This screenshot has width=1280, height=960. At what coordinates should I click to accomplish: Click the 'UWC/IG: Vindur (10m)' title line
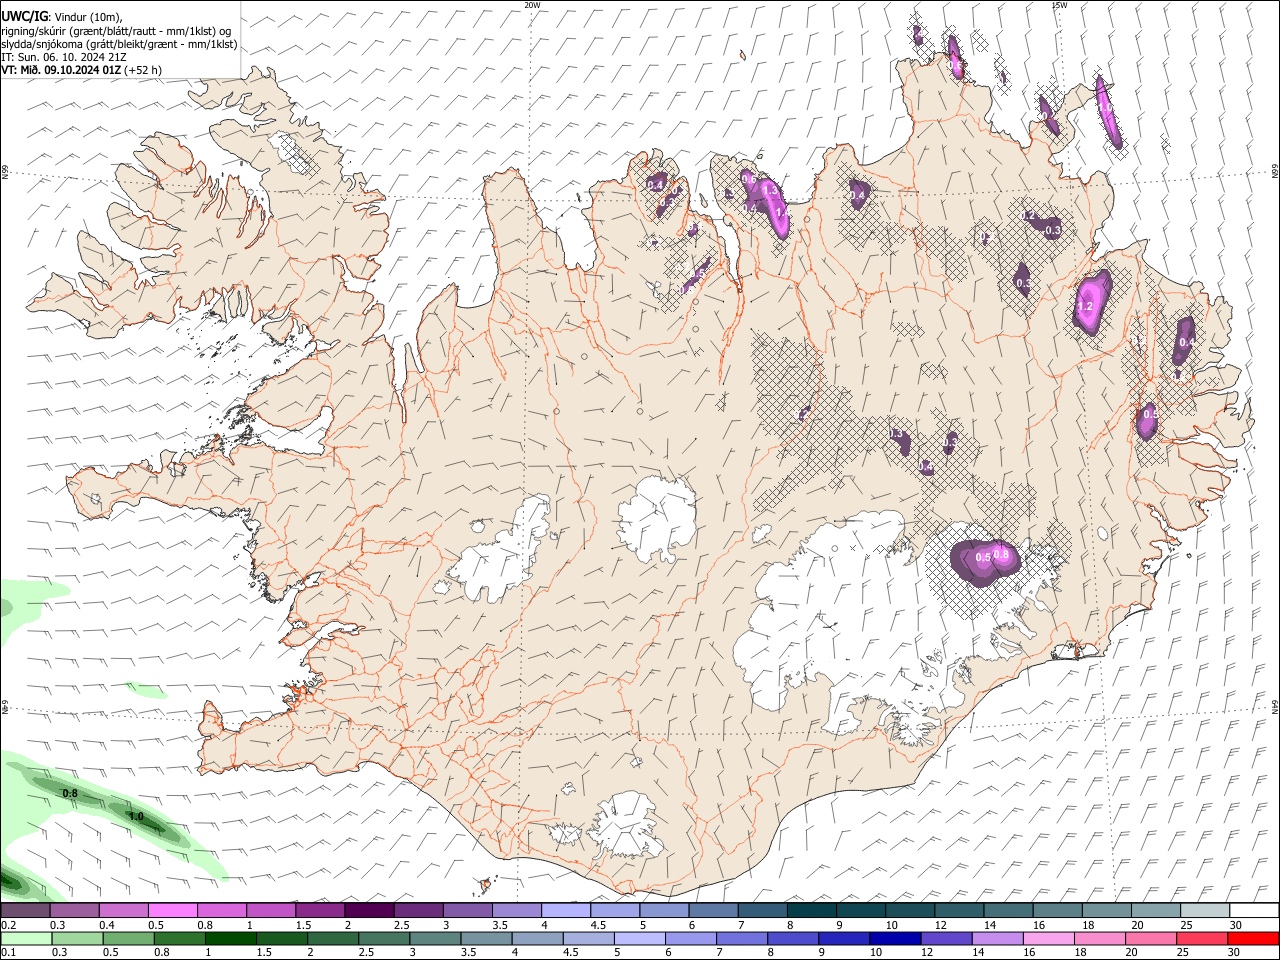61,16
